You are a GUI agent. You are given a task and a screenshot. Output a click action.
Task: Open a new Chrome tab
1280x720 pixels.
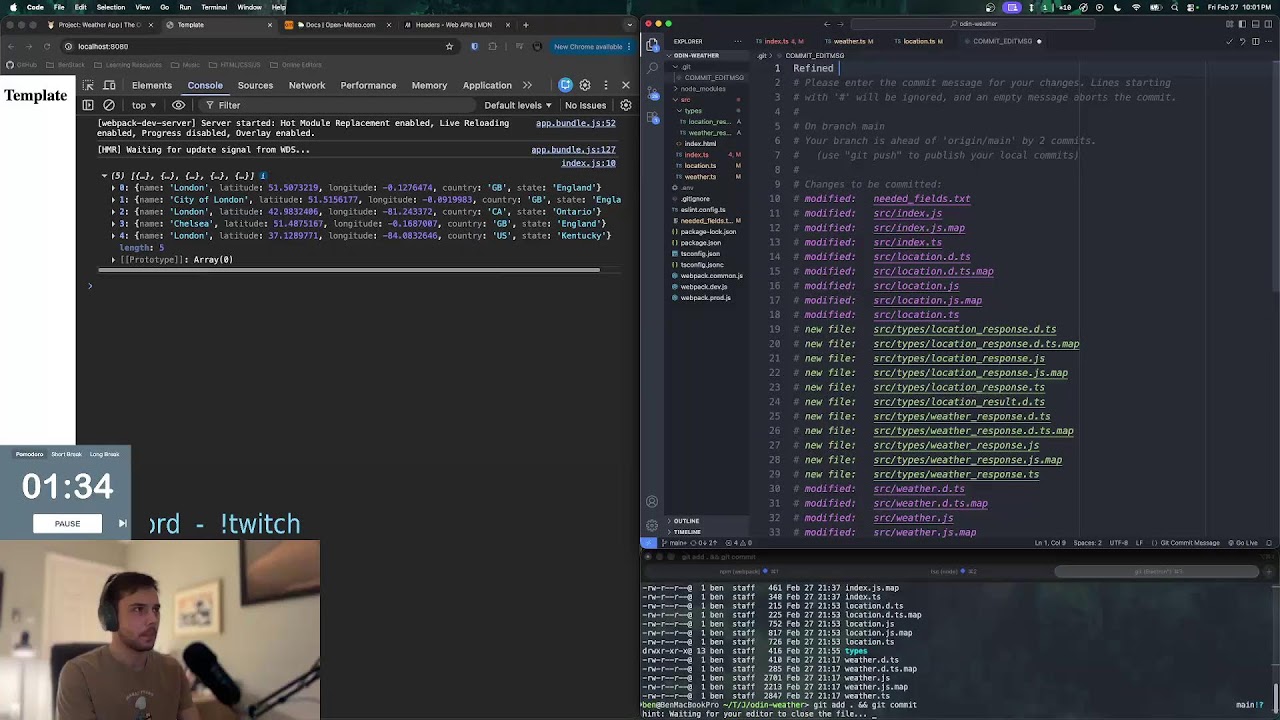[525, 25]
